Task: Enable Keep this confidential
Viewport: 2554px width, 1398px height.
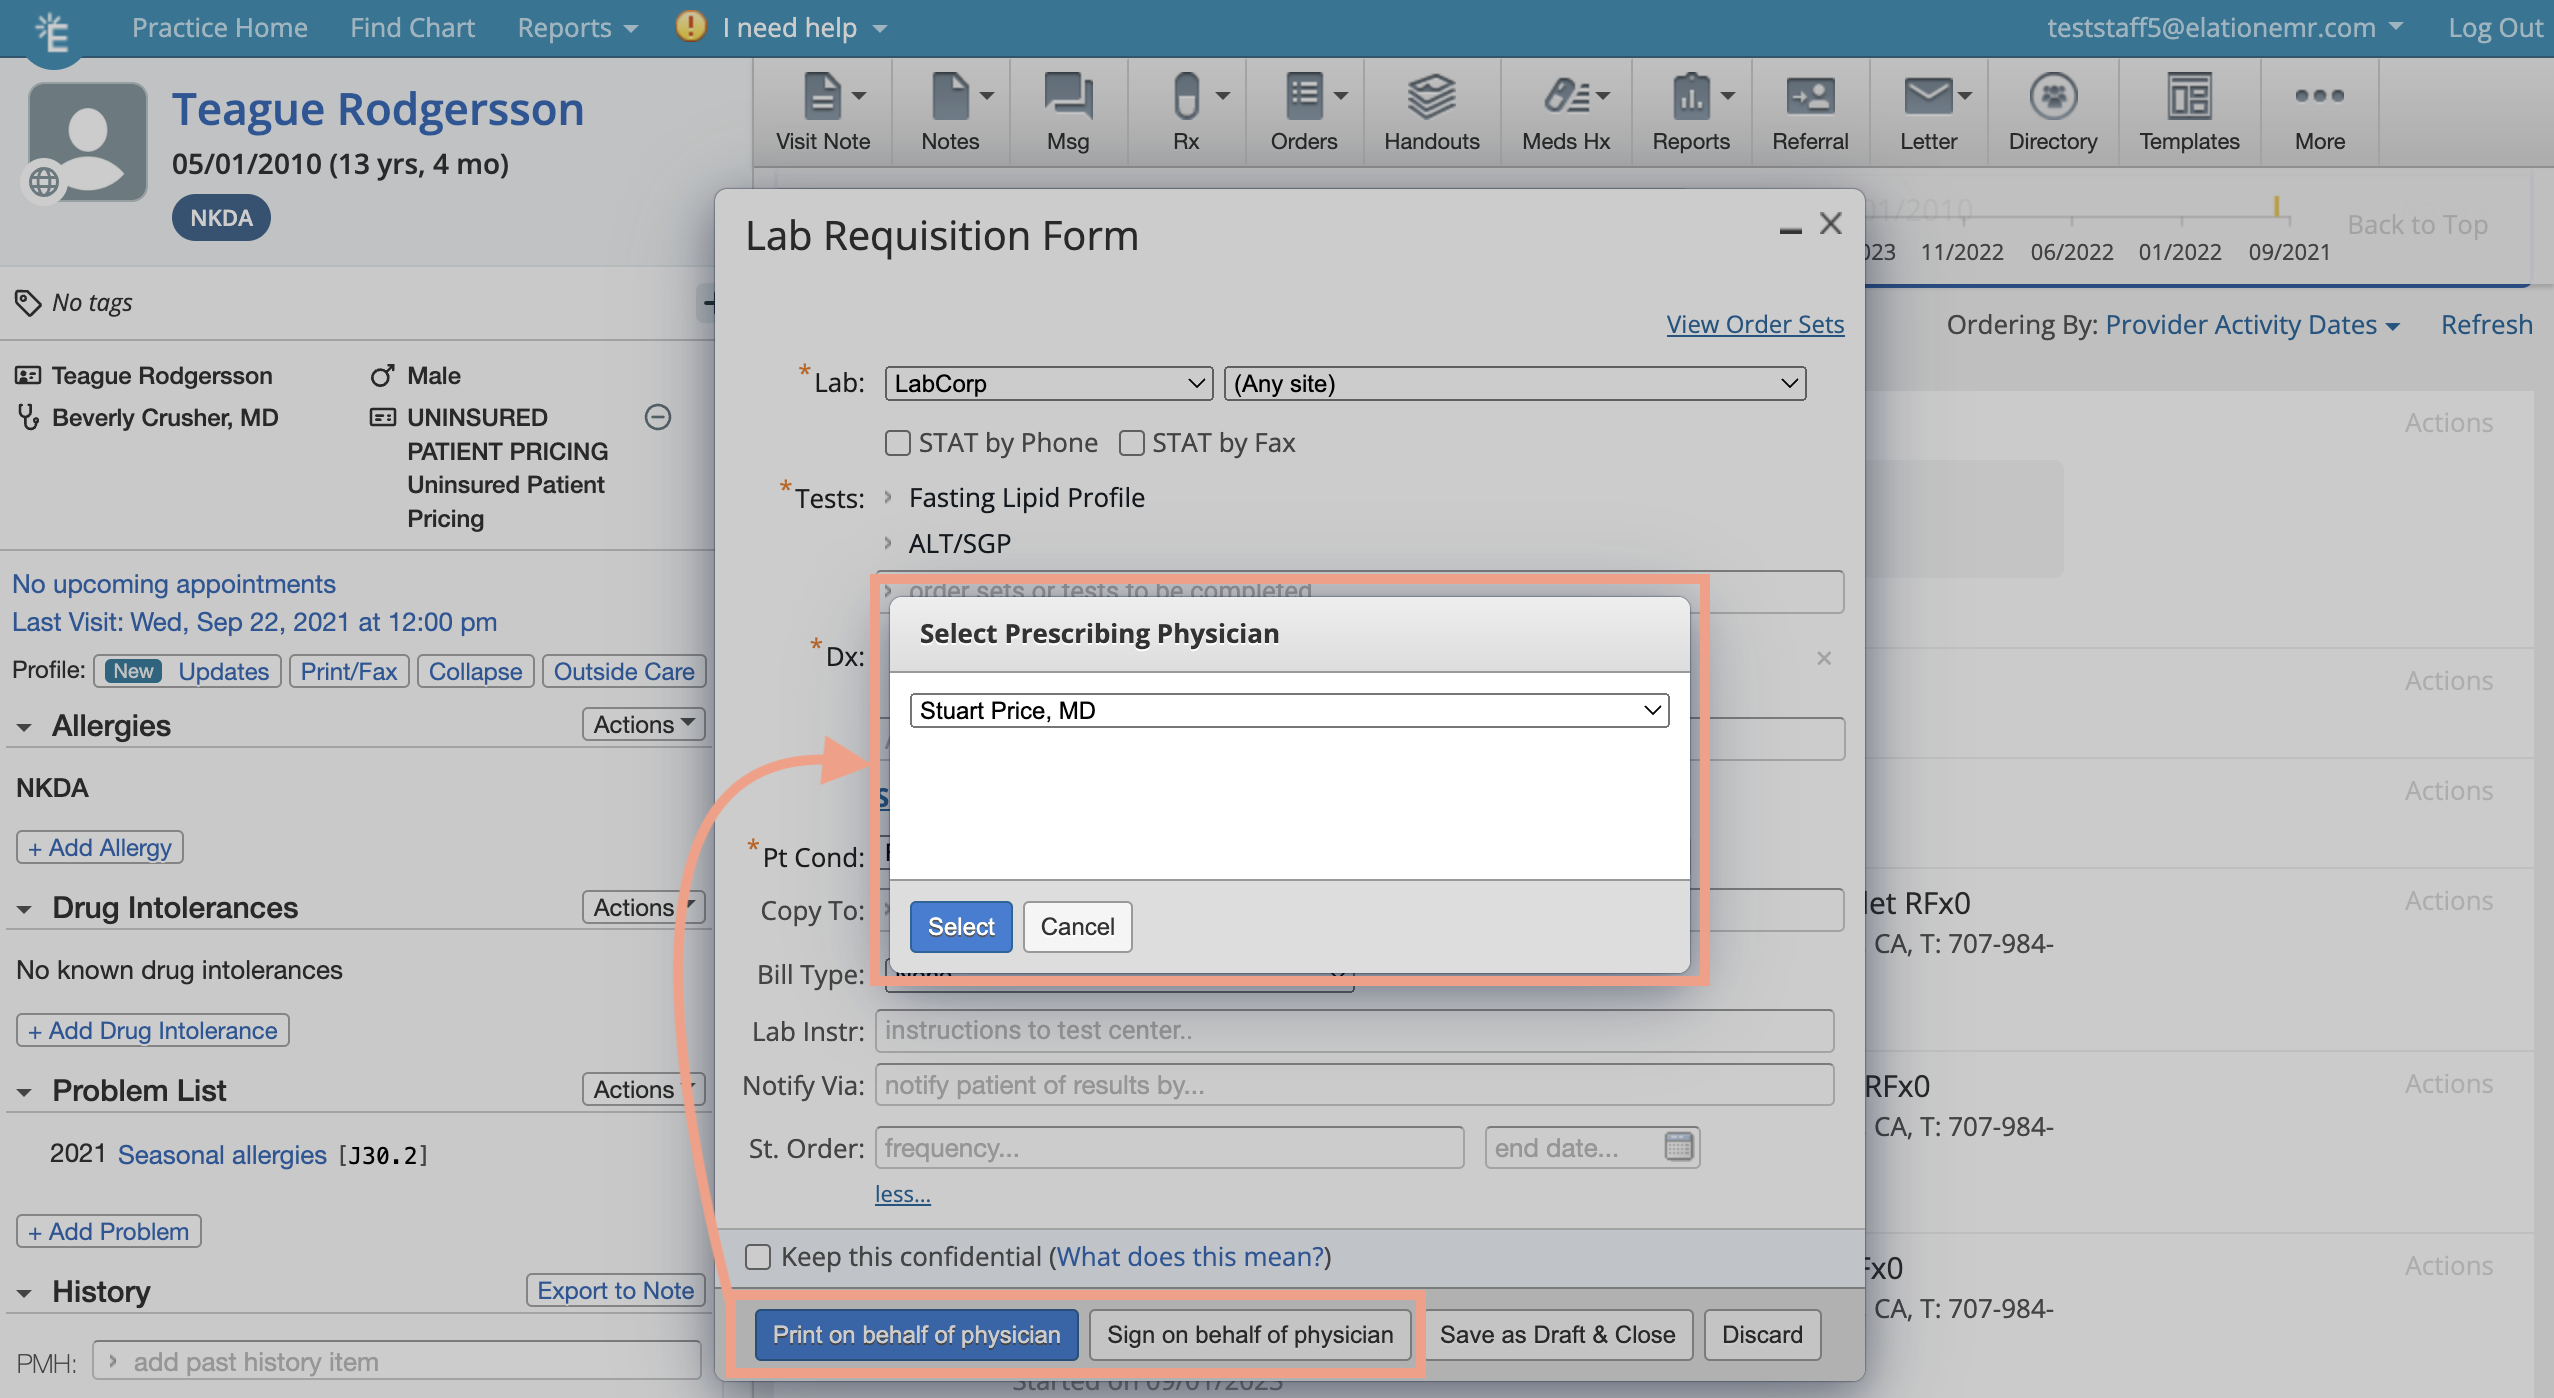Action: click(x=757, y=1257)
